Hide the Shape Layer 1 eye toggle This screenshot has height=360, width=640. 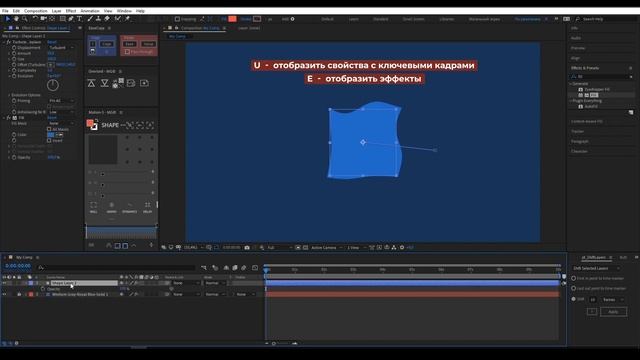4,283
